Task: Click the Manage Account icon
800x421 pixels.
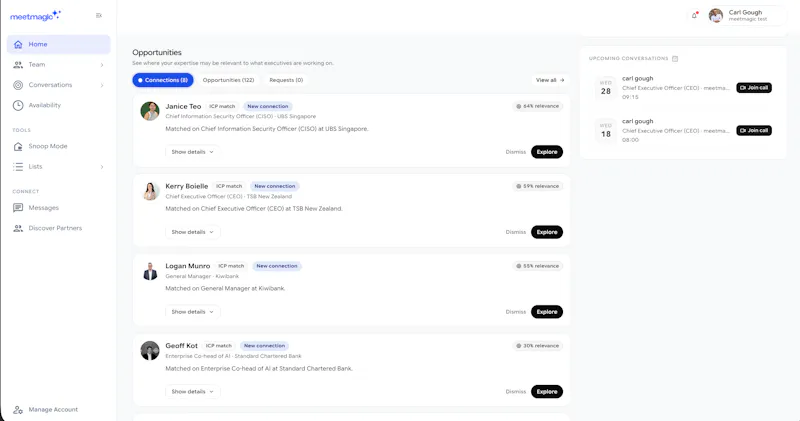Action: 18,410
